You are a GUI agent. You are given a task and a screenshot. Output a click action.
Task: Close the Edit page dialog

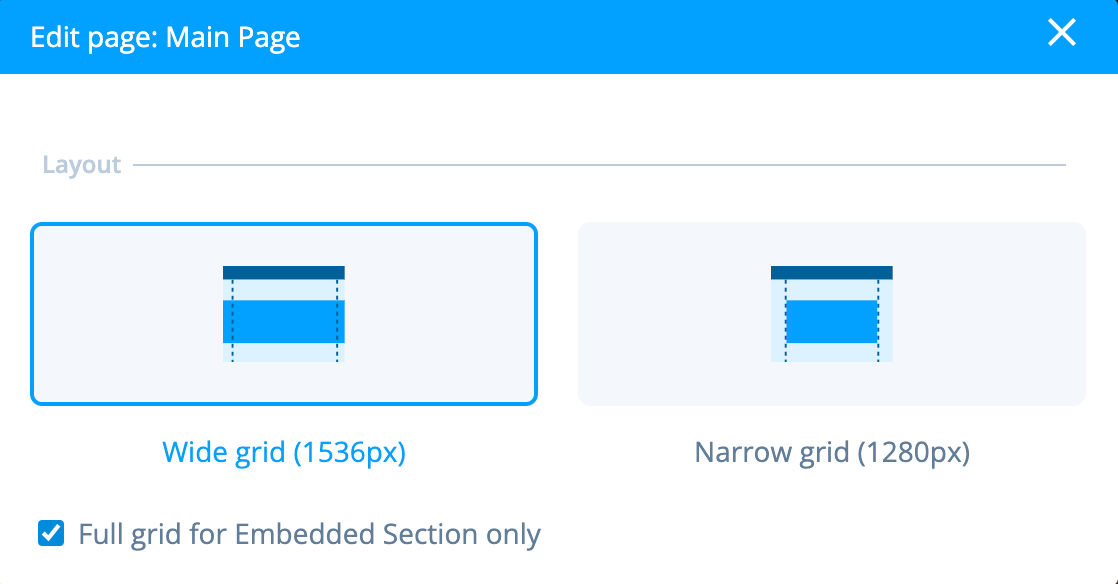(x=1062, y=33)
